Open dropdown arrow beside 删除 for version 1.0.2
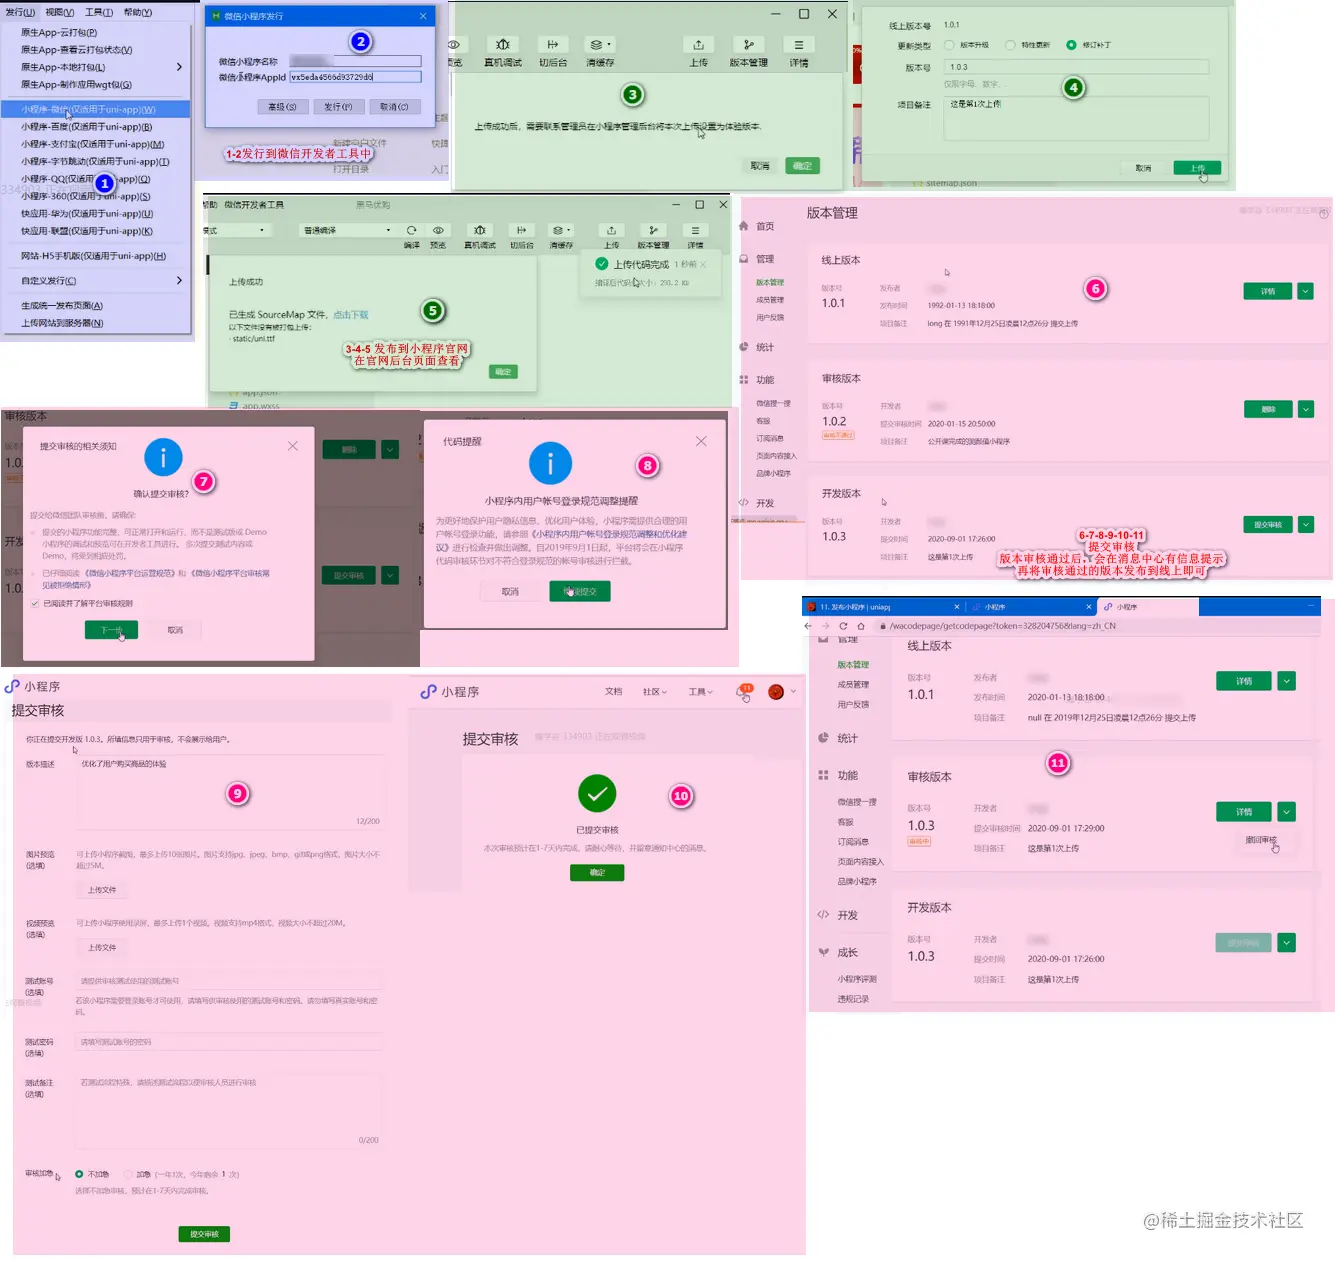 (1305, 409)
